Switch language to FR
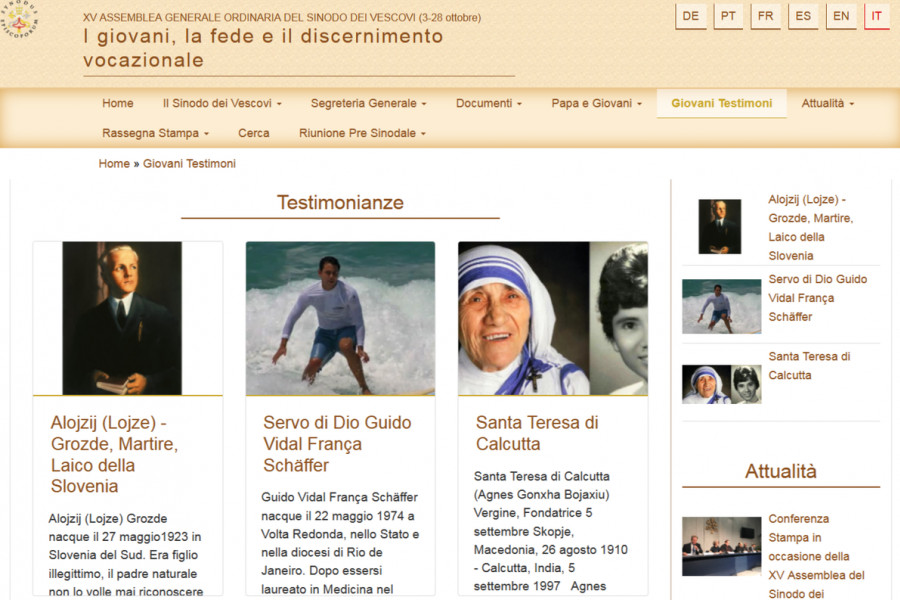This screenshot has height=600, width=900. [765, 16]
